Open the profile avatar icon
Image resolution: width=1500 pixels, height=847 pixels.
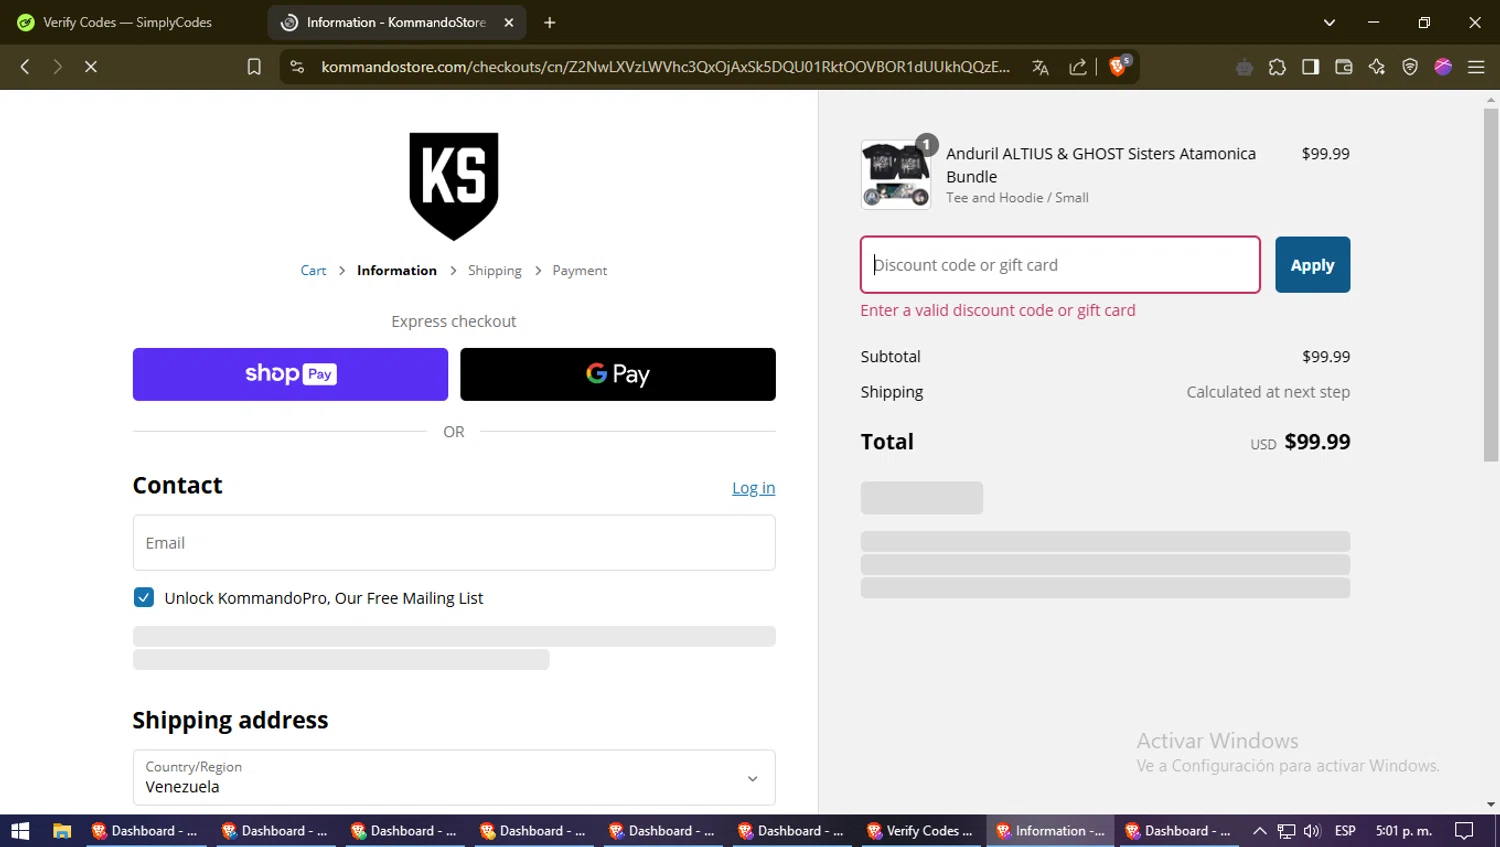1443,67
